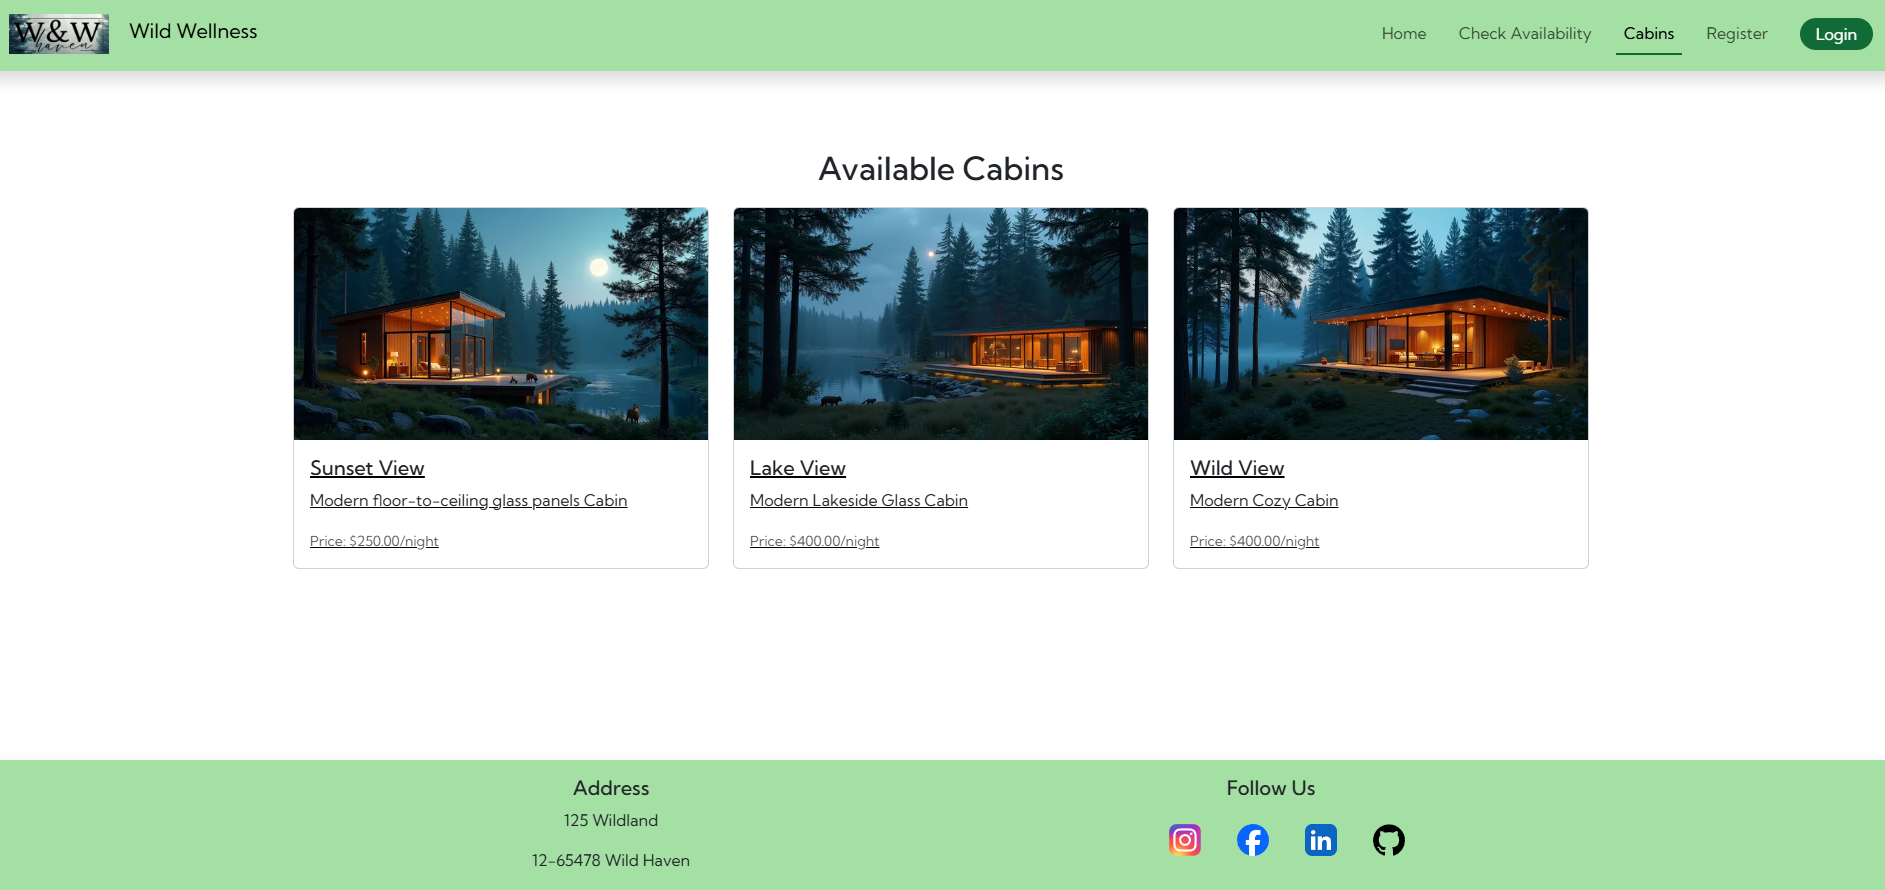Click the Address footer heading
This screenshot has width=1885, height=890.
point(611,788)
